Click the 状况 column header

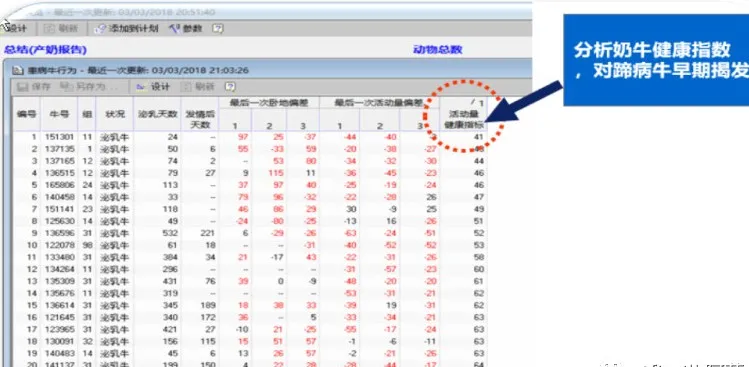click(x=115, y=114)
